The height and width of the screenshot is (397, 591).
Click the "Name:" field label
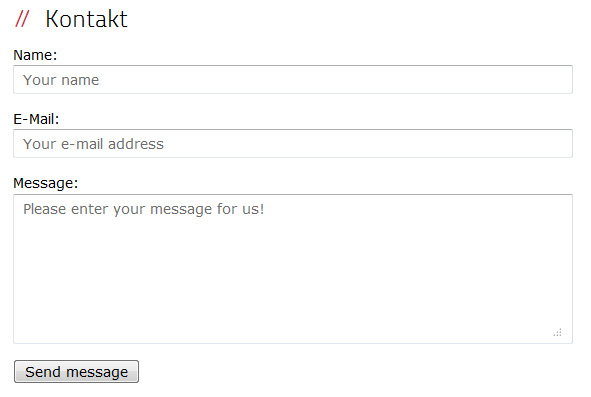[35, 55]
